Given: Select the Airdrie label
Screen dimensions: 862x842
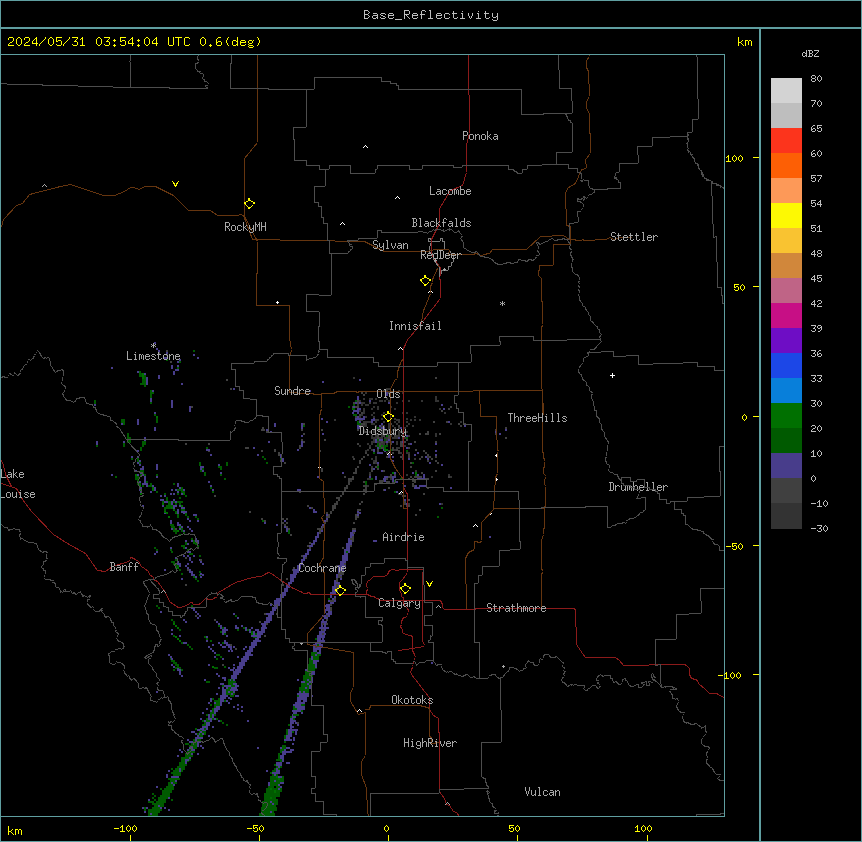Looking at the screenshot, I should [x=403, y=537].
